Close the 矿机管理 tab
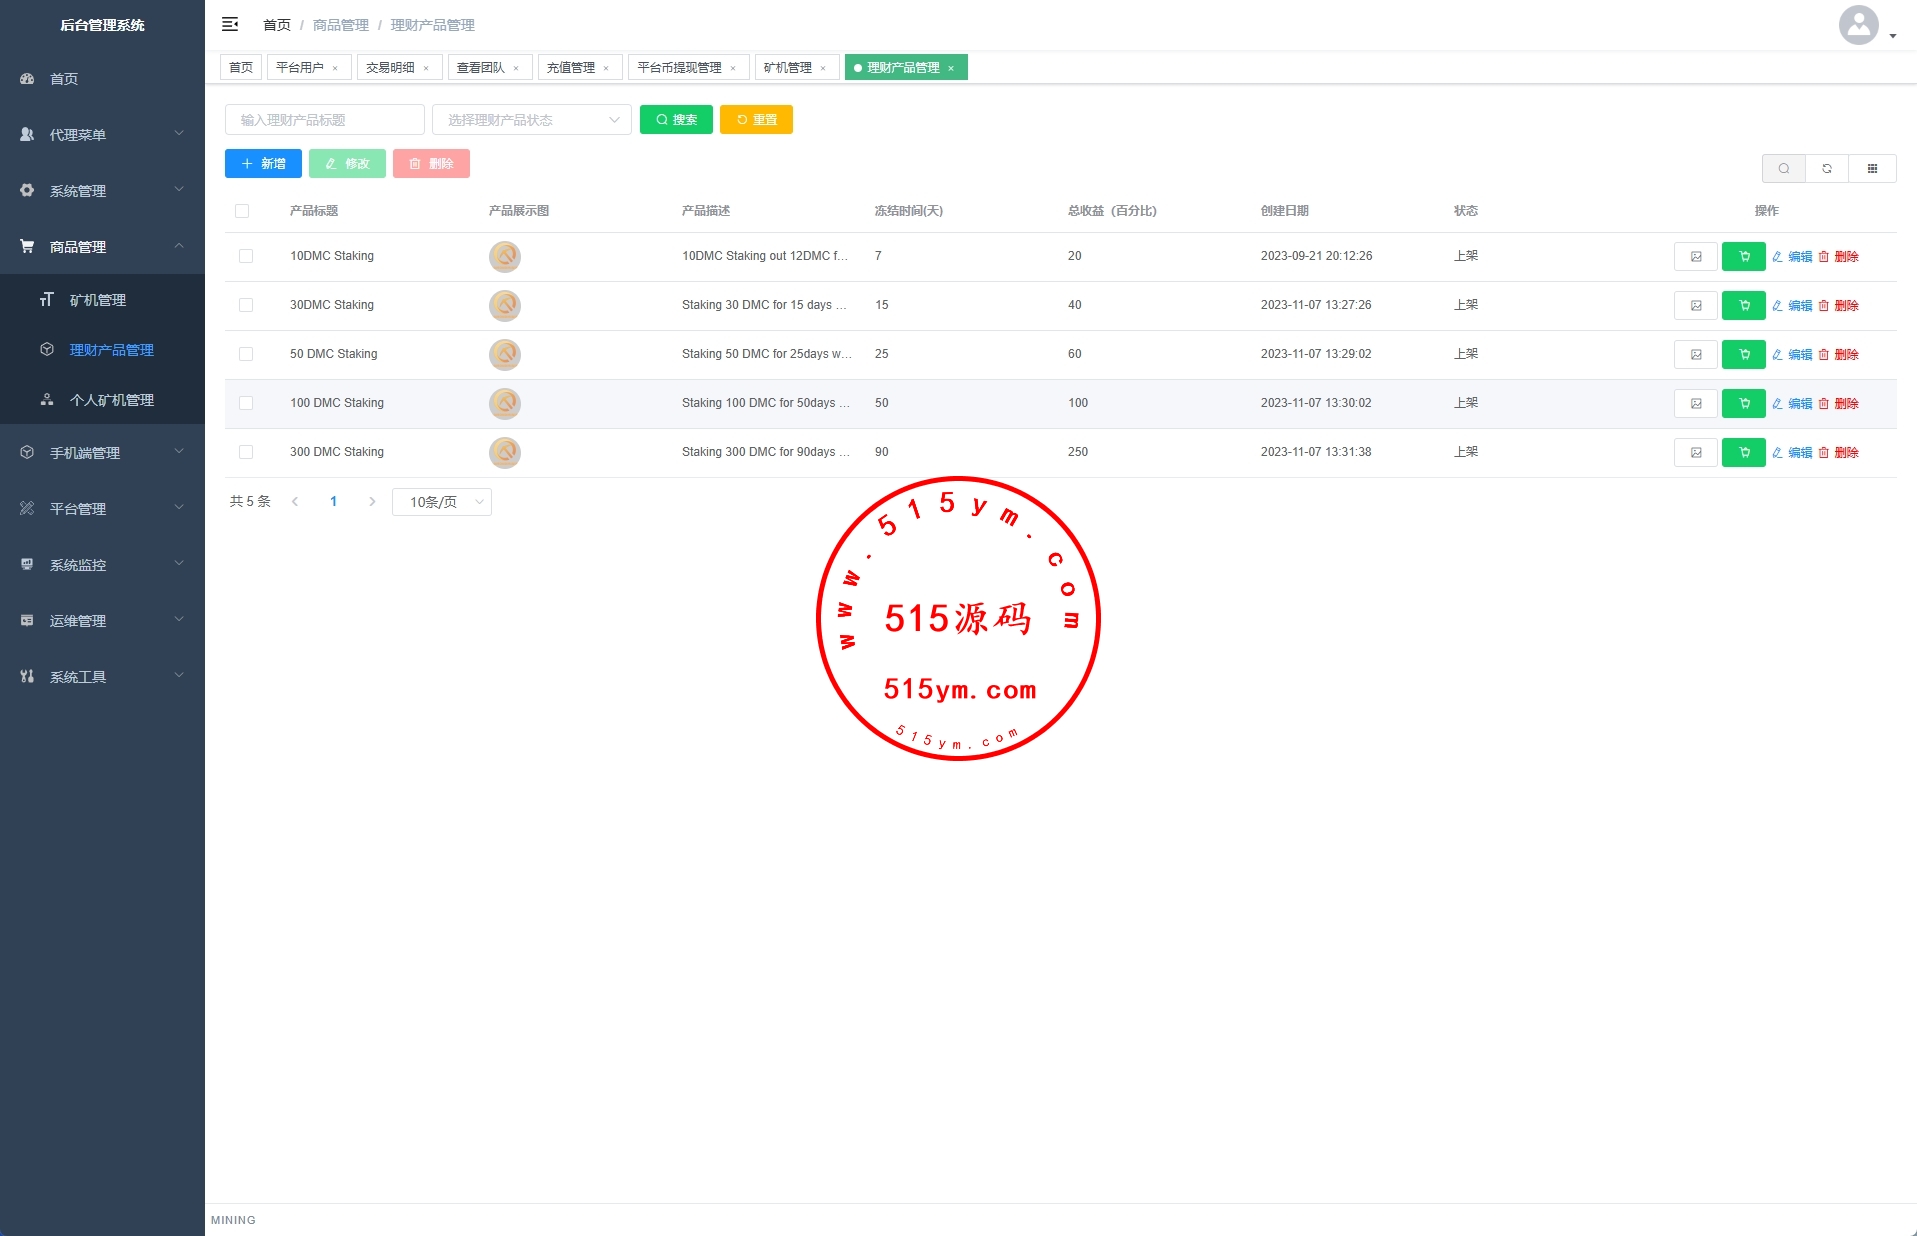The width and height of the screenshot is (1917, 1236). coord(823,68)
